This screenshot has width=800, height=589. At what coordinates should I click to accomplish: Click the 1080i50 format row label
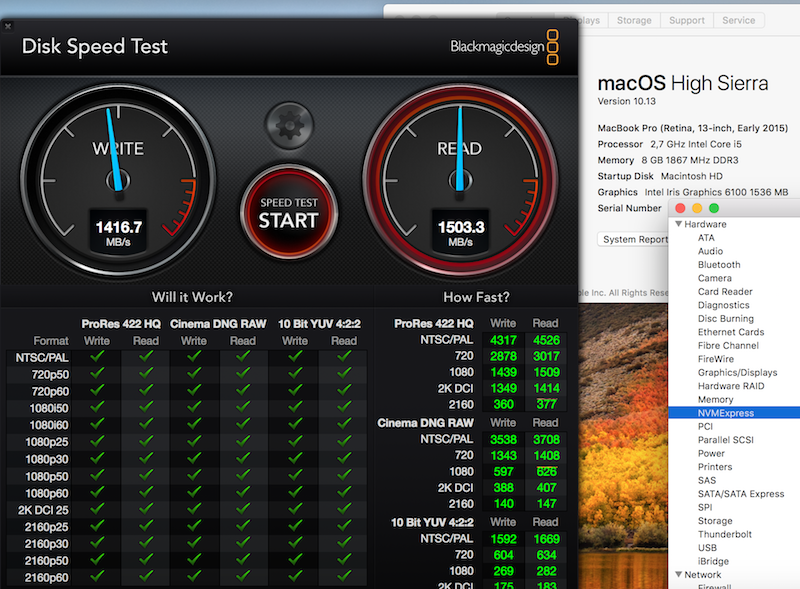49,408
